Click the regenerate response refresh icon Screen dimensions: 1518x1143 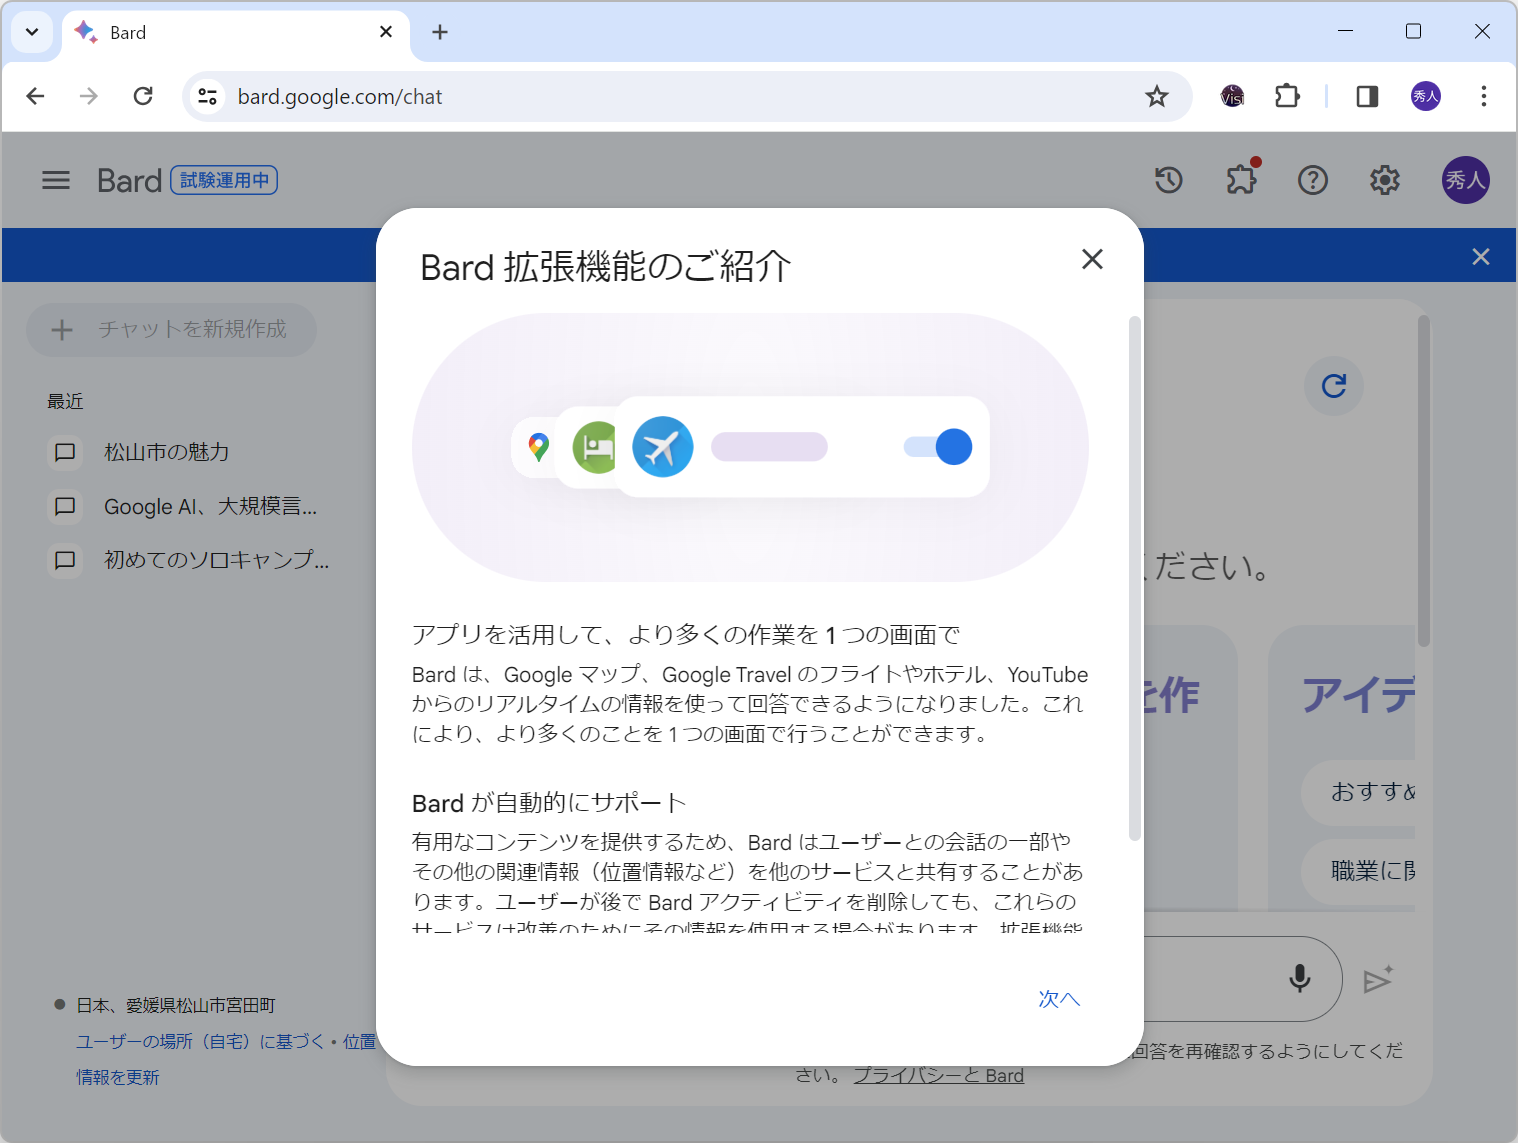click(x=1333, y=386)
